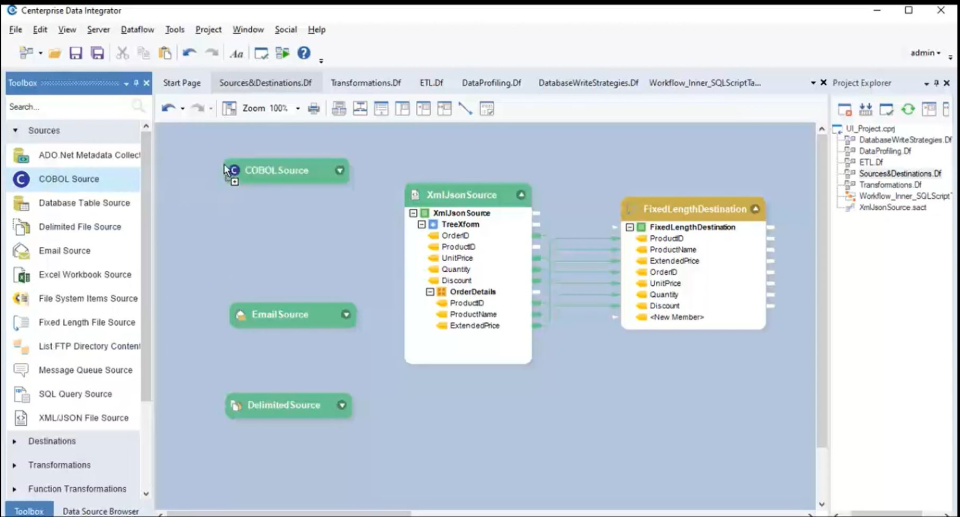Collapse the XmlJsonSource object box
Image resolution: width=960 pixels, height=517 pixels.
click(x=521, y=195)
